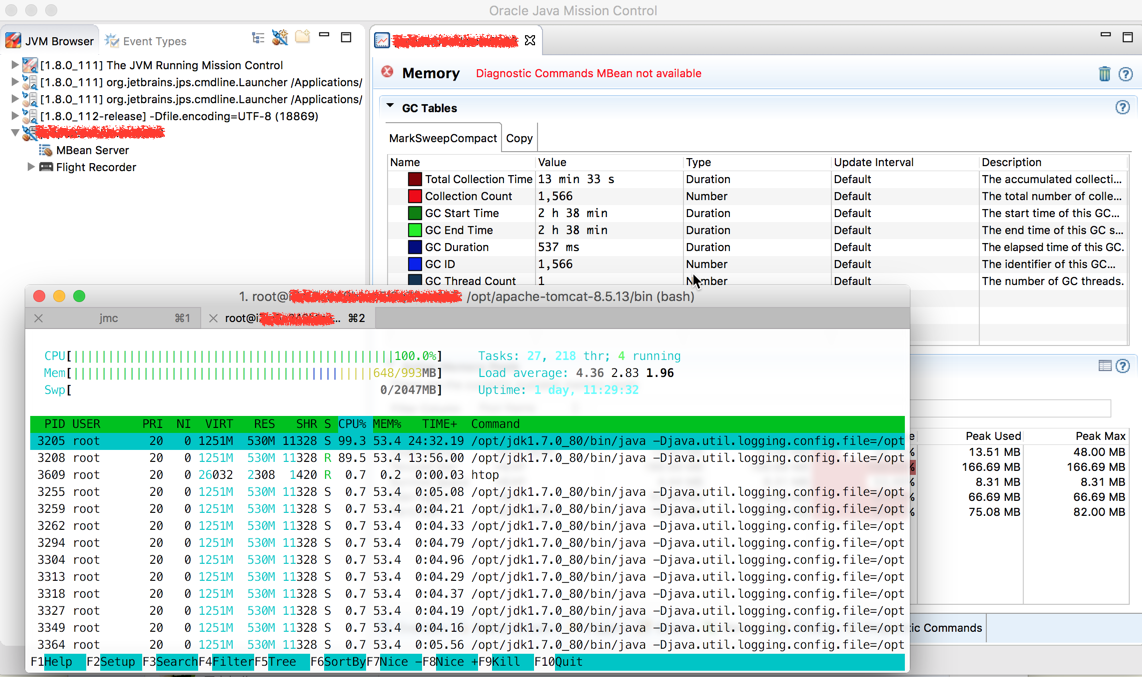Switch to the Event Types tab
1142x677 pixels.
click(146, 41)
